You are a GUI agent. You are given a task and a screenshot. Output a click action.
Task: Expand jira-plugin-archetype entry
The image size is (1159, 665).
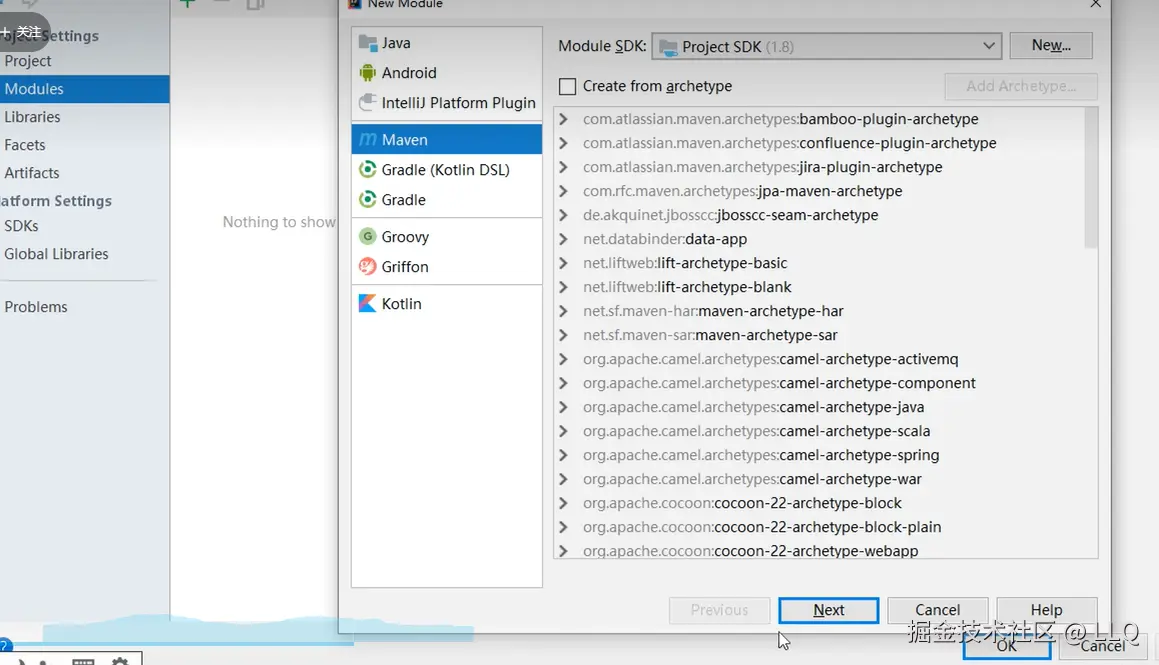click(x=563, y=167)
